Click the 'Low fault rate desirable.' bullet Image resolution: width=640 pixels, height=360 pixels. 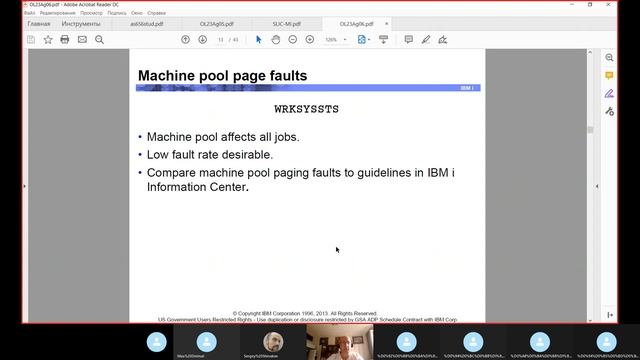[x=210, y=155]
